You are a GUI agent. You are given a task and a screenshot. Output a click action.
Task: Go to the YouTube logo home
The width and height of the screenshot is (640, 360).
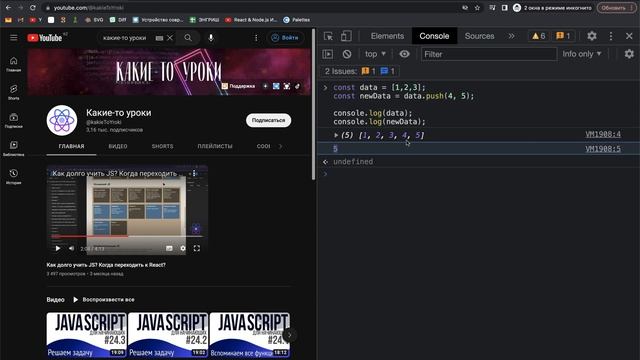(44, 38)
